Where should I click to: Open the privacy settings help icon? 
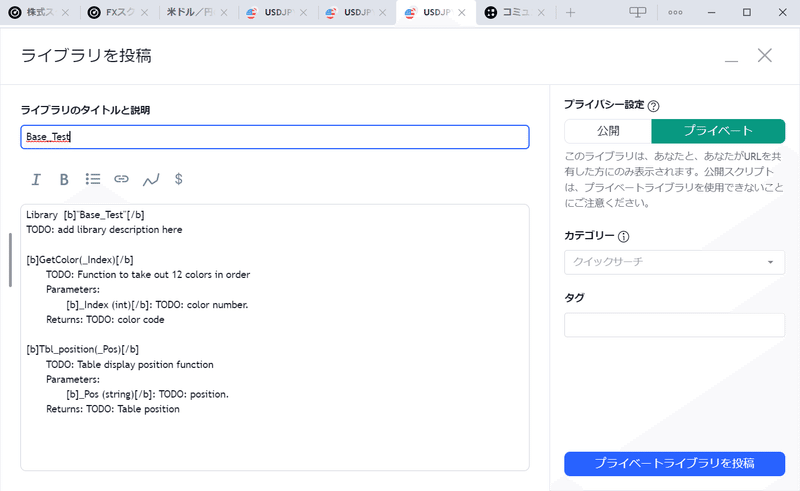click(x=653, y=106)
